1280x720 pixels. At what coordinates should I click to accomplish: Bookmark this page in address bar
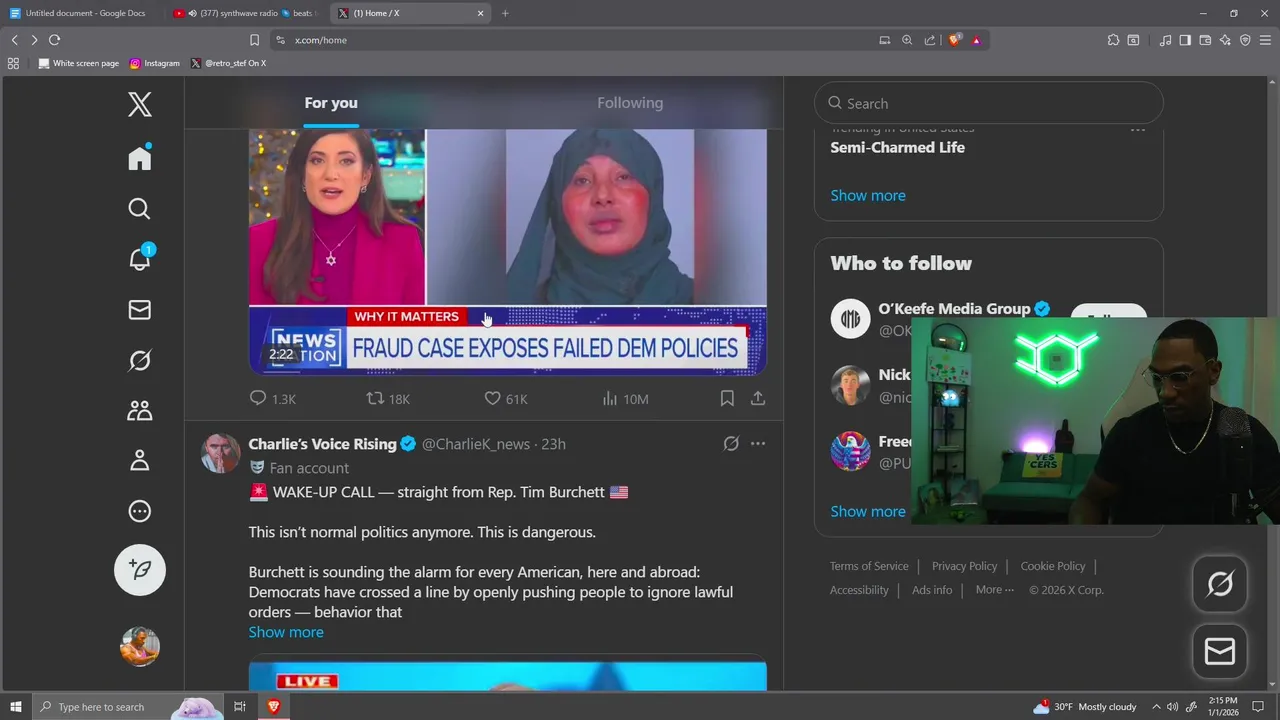pos(254,40)
